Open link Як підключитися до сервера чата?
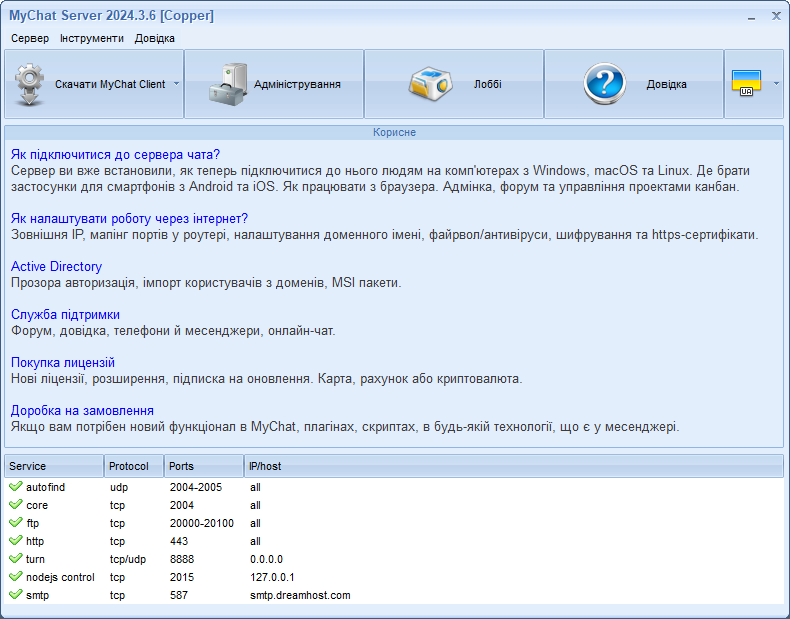The image size is (790, 619). (115, 155)
